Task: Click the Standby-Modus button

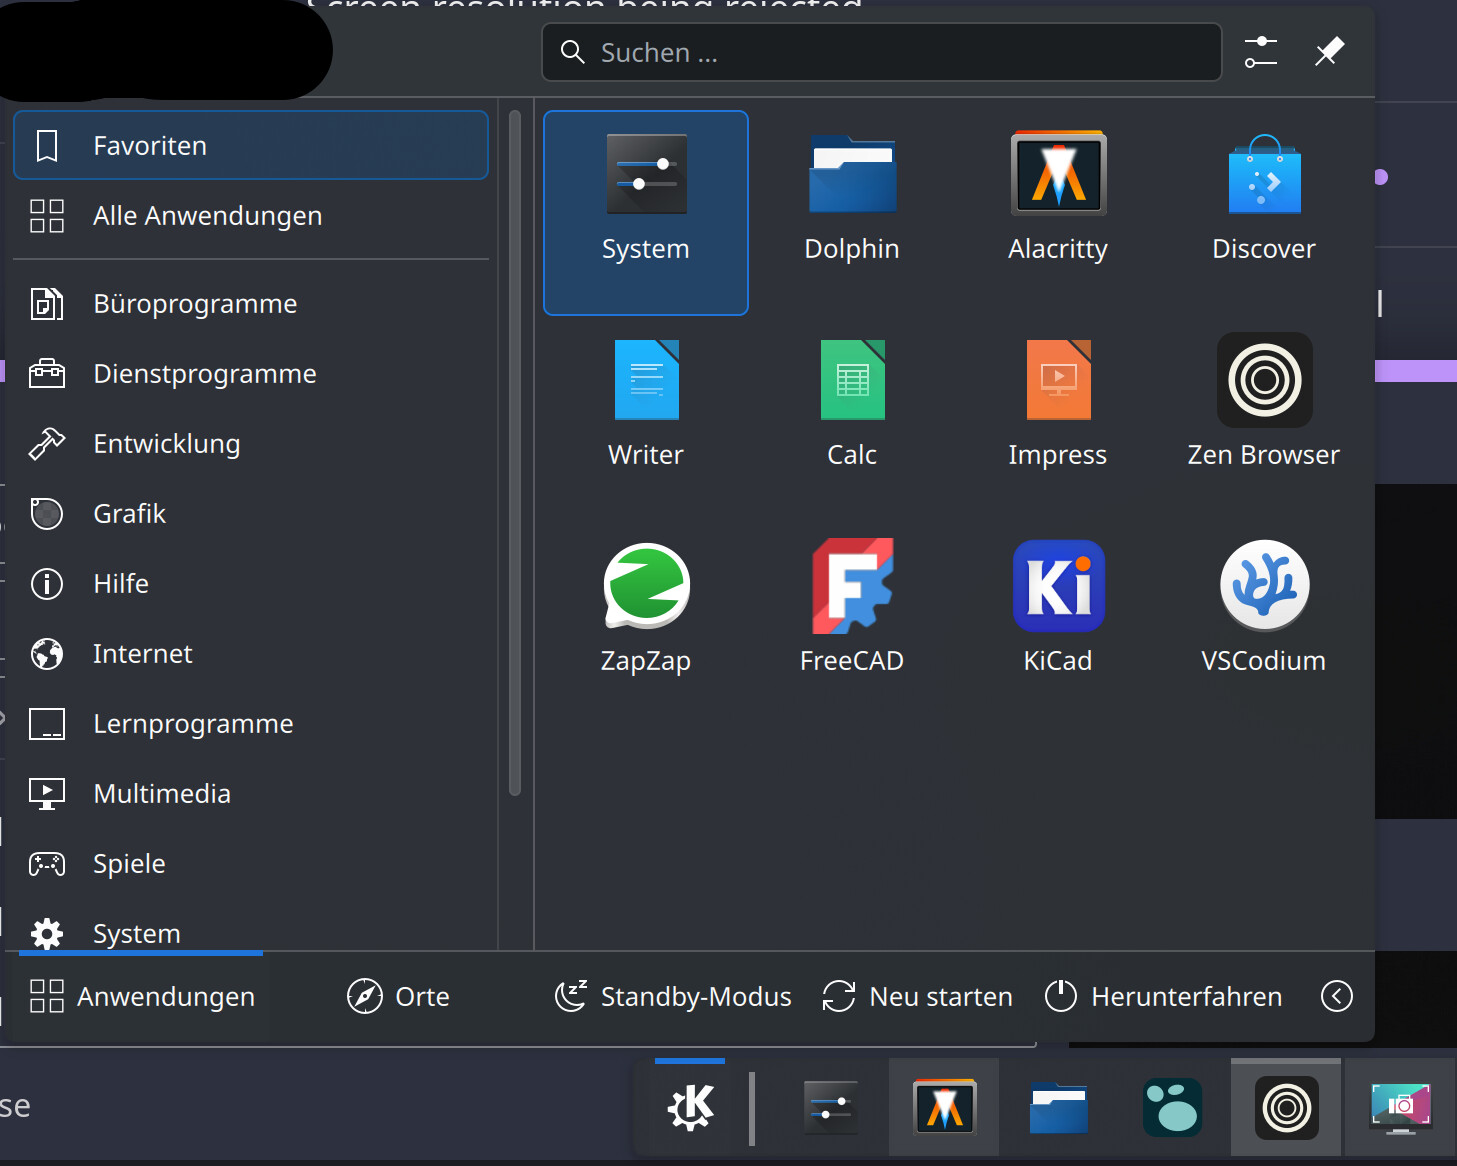Action: (673, 996)
